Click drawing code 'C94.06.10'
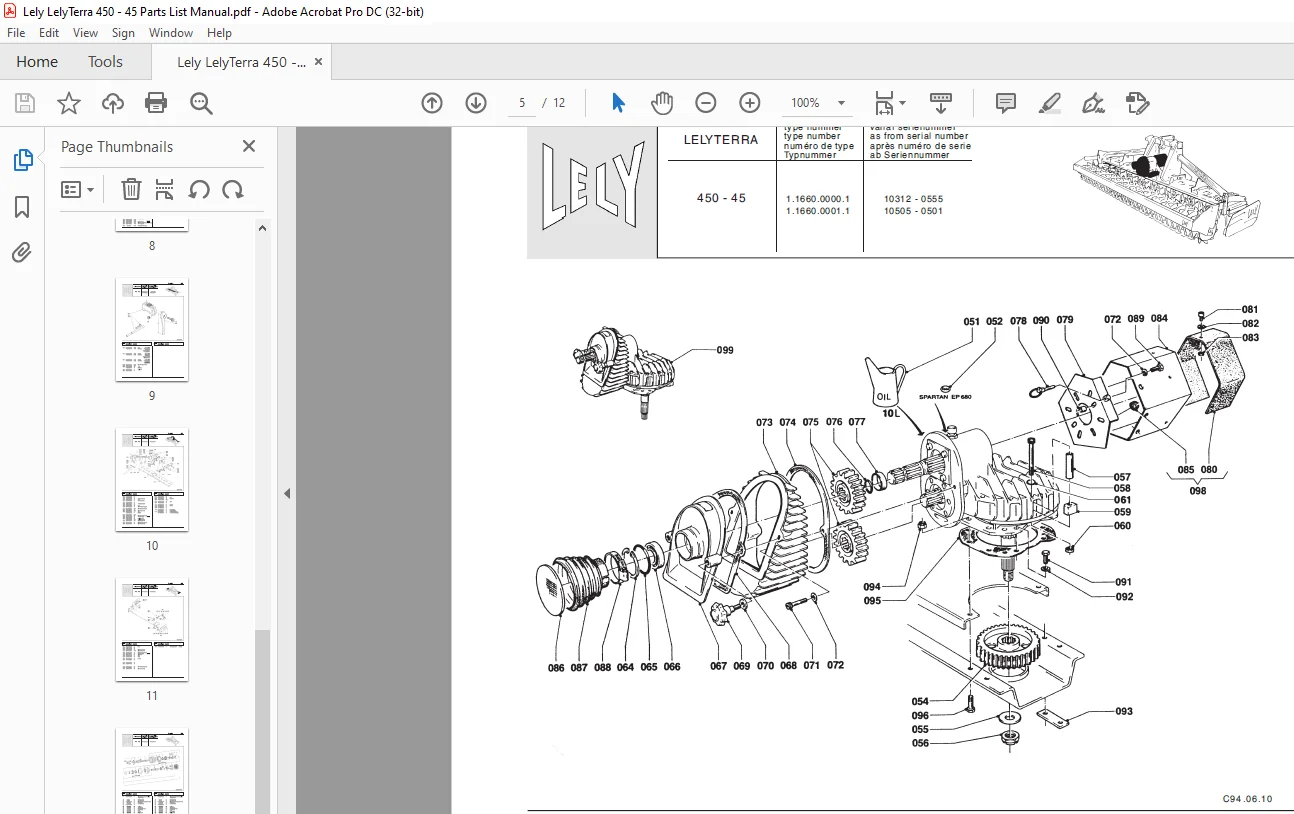 tap(1247, 798)
